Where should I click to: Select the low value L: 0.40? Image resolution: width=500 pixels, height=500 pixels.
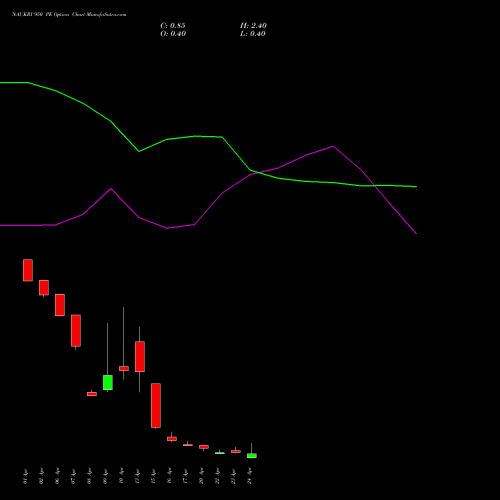(x=253, y=34)
